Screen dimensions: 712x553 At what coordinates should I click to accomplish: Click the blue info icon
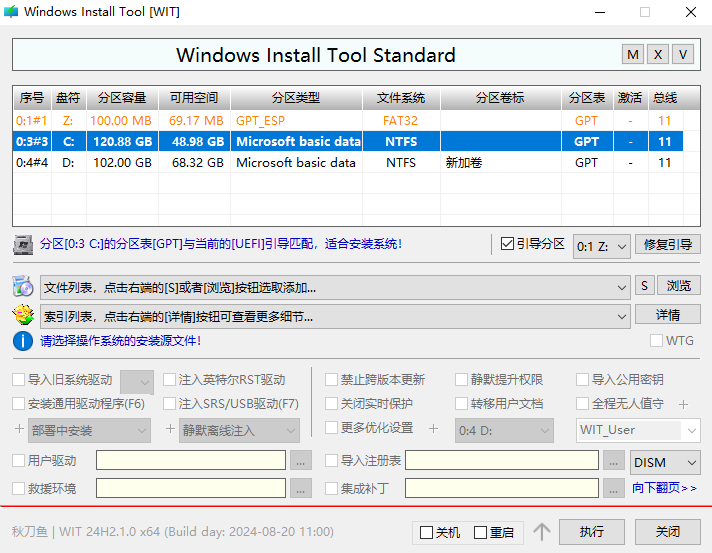[x=23, y=341]
